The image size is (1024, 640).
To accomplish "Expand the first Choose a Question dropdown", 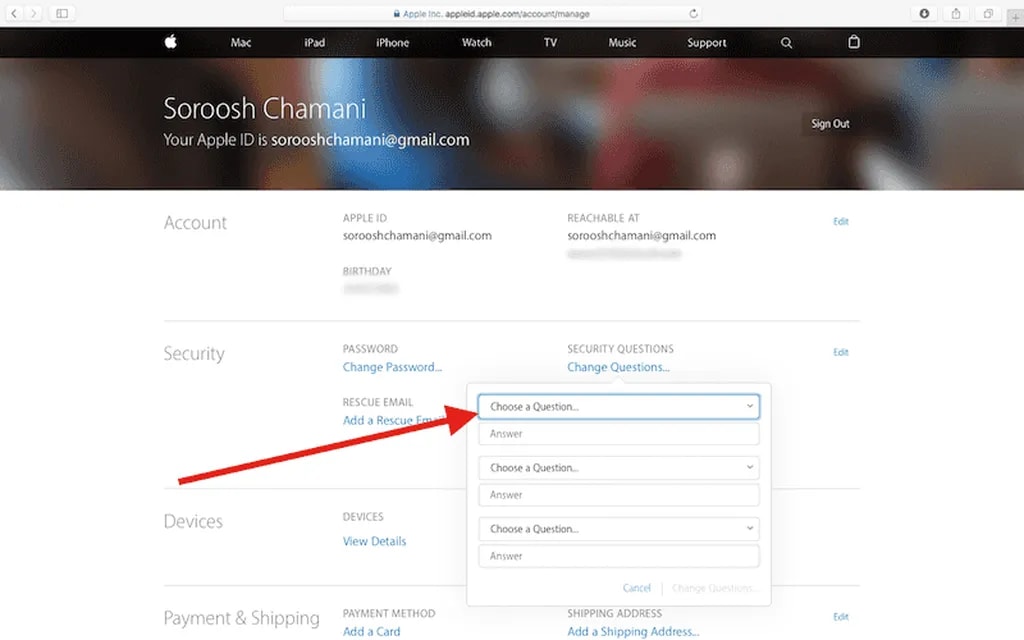I will coord(618,407).
